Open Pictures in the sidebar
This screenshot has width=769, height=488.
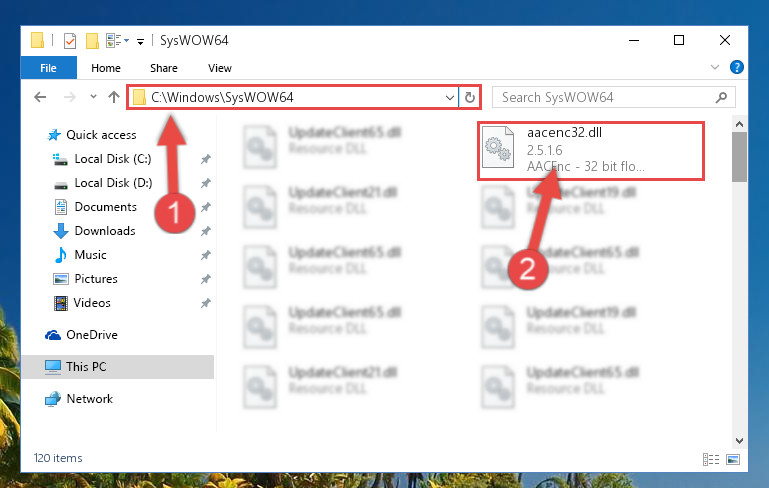96,279
